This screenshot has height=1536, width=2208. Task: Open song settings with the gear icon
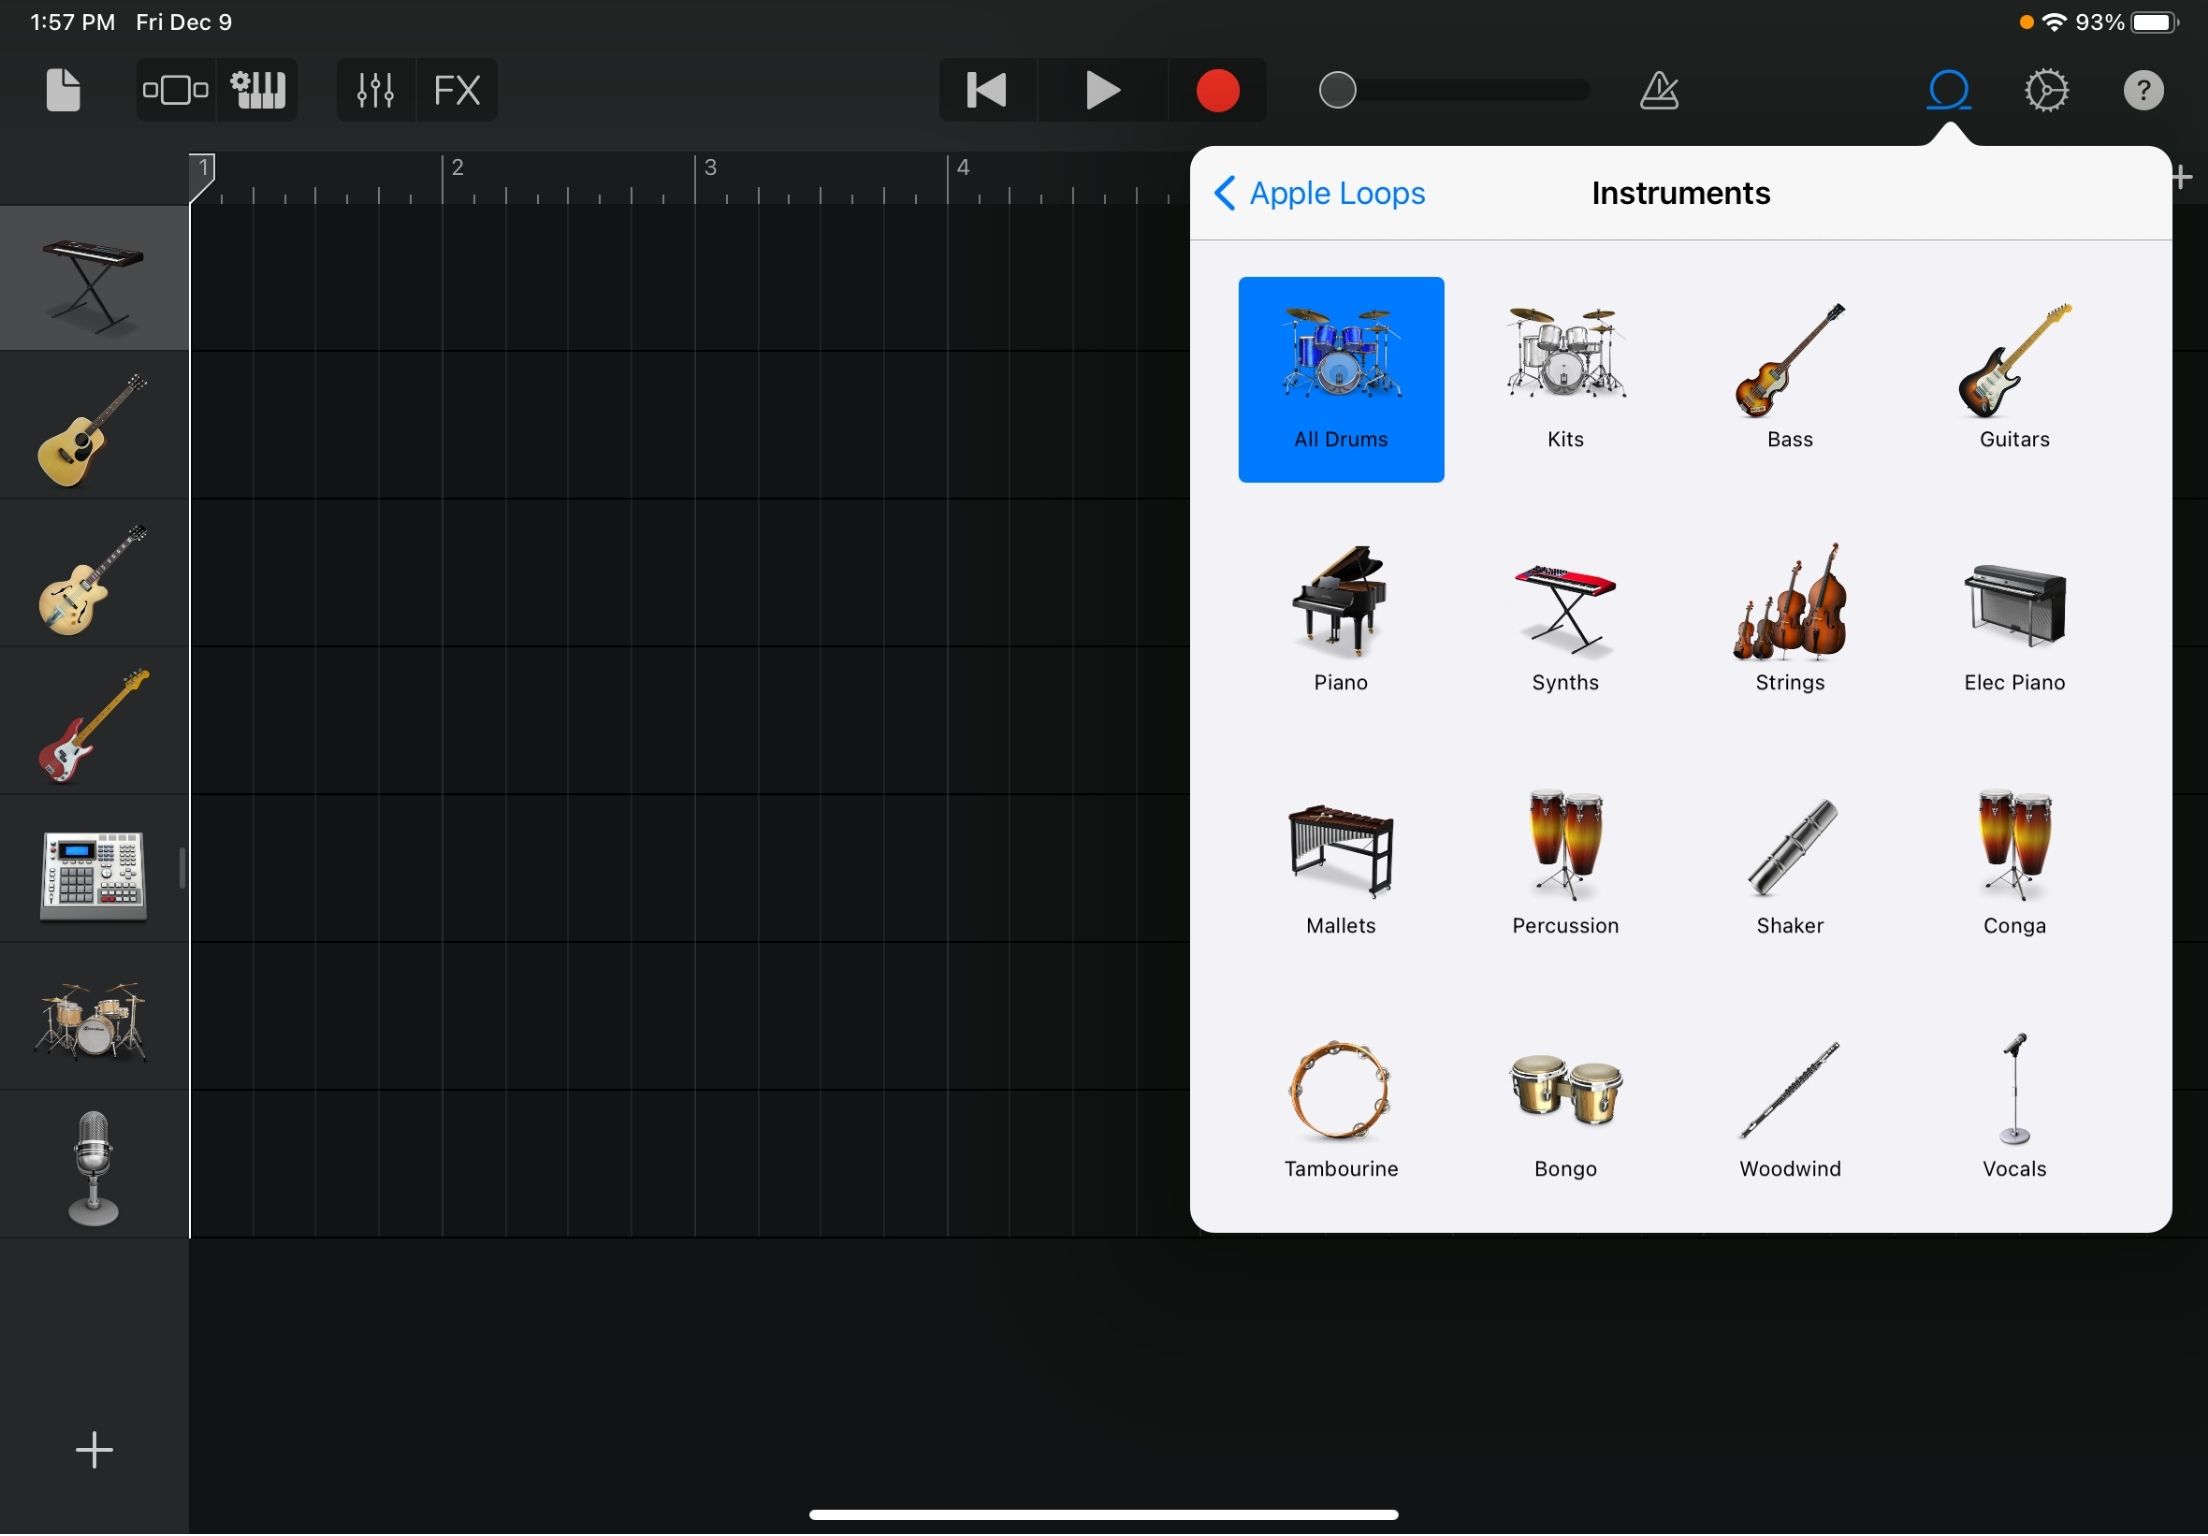[x=2046, y=89]
